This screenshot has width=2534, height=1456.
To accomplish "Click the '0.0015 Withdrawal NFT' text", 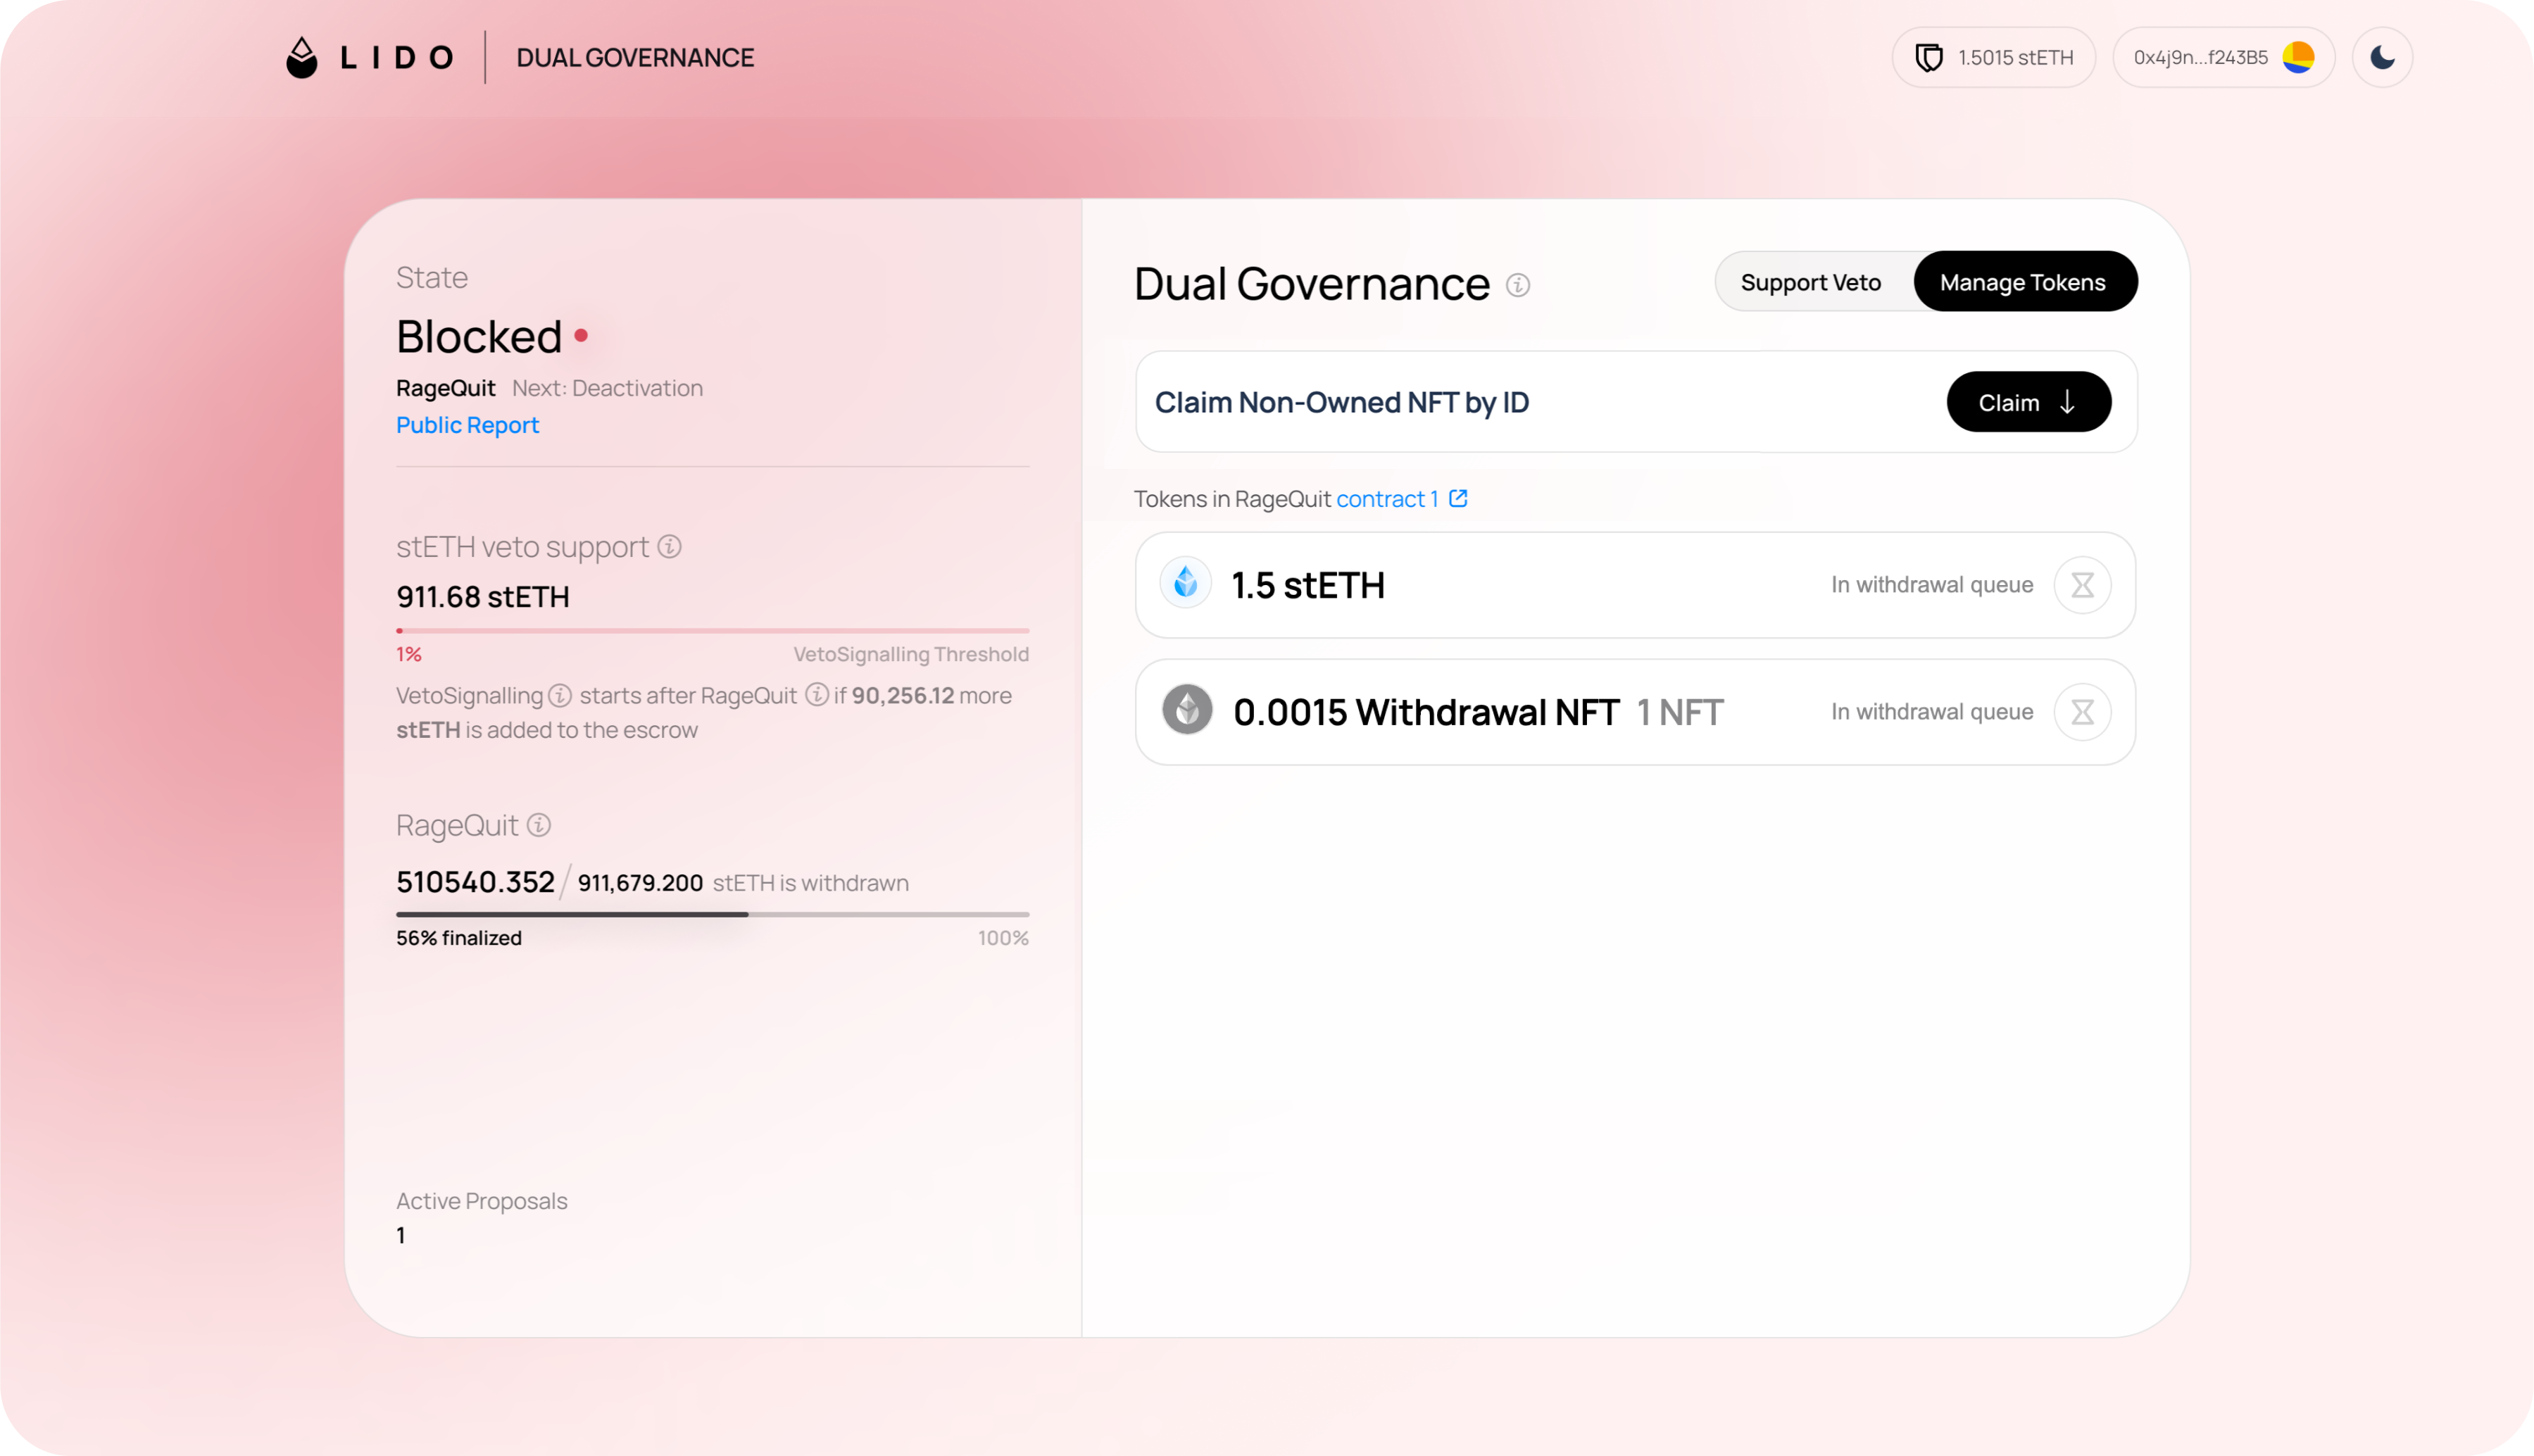I will coord(1426,712).
